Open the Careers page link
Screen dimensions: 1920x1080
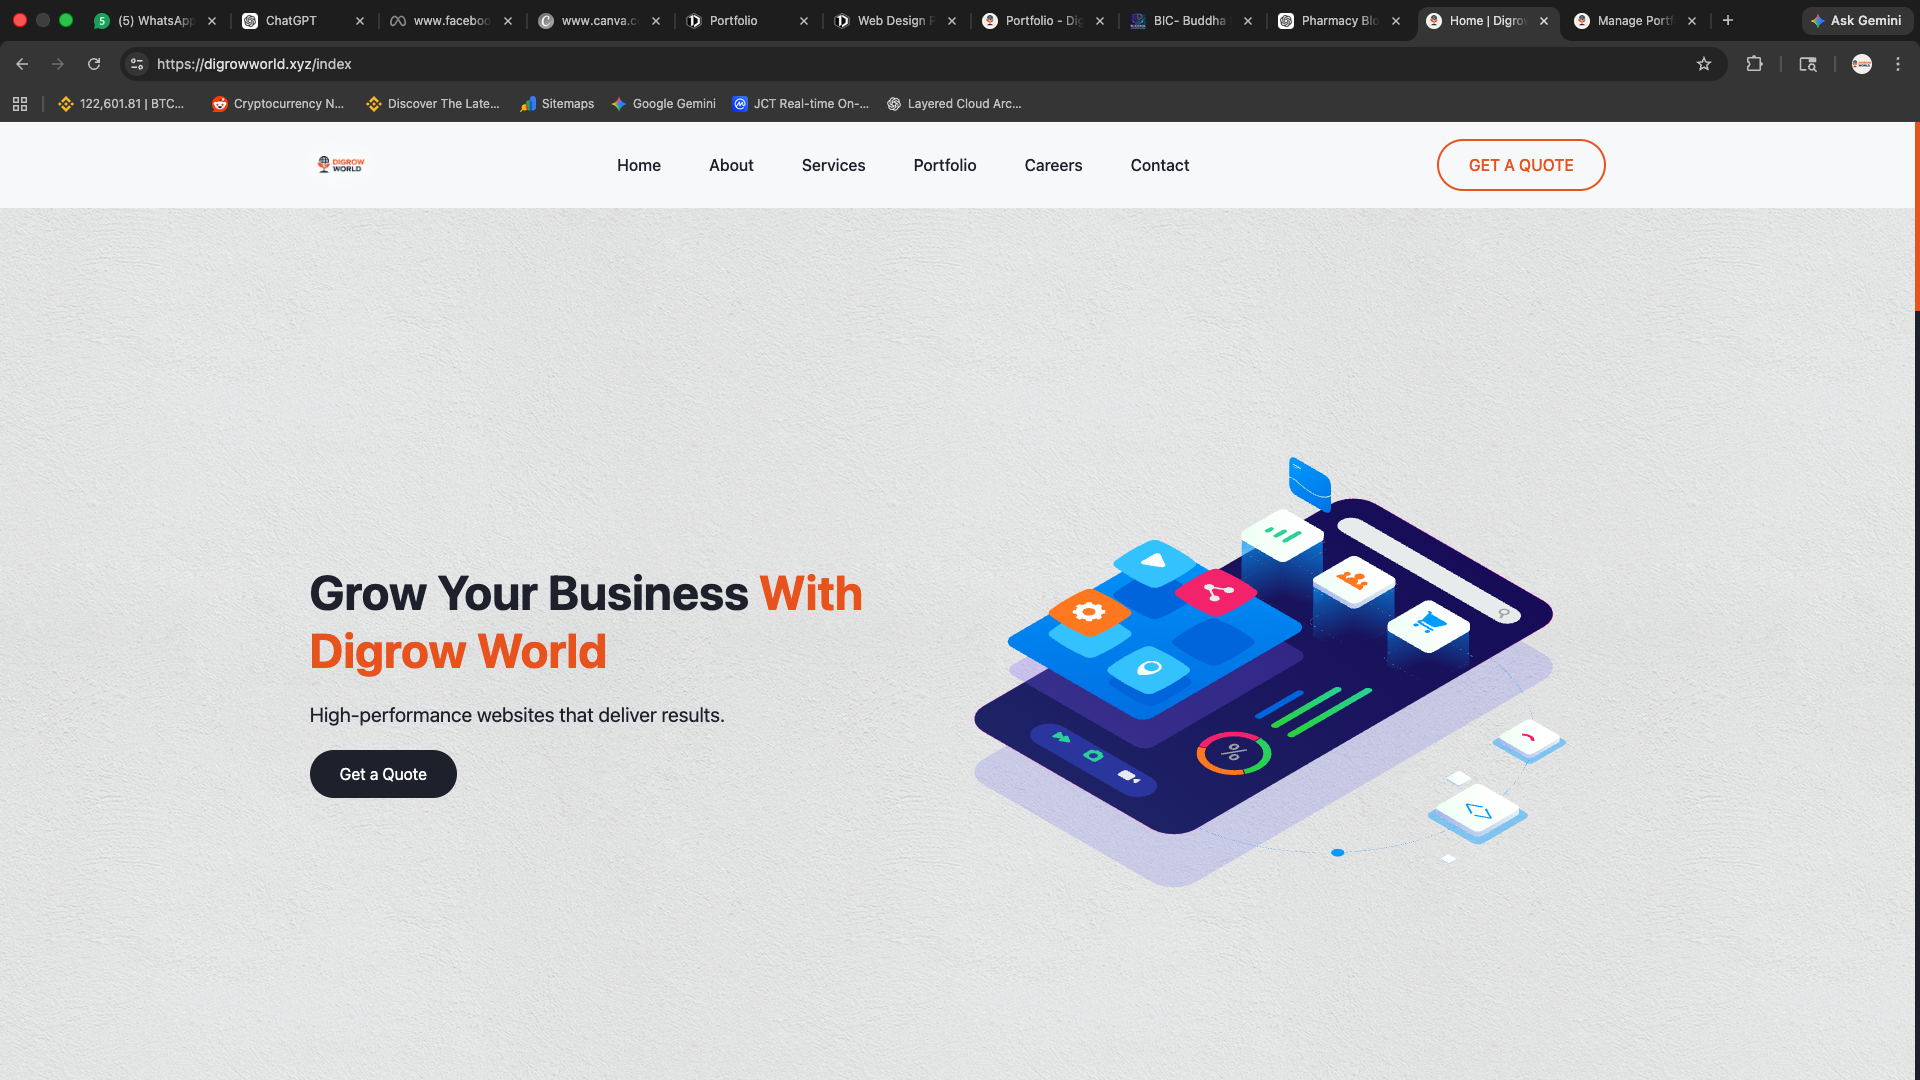point(1053,165)
